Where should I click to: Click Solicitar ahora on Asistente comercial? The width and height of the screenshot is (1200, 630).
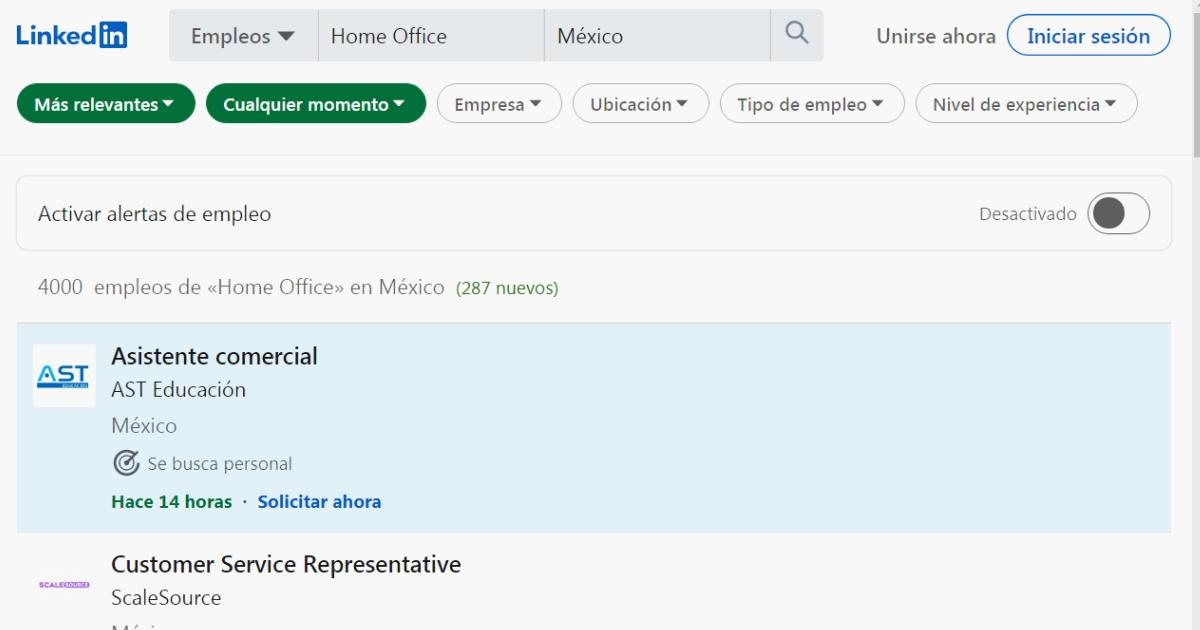[319, 501]
